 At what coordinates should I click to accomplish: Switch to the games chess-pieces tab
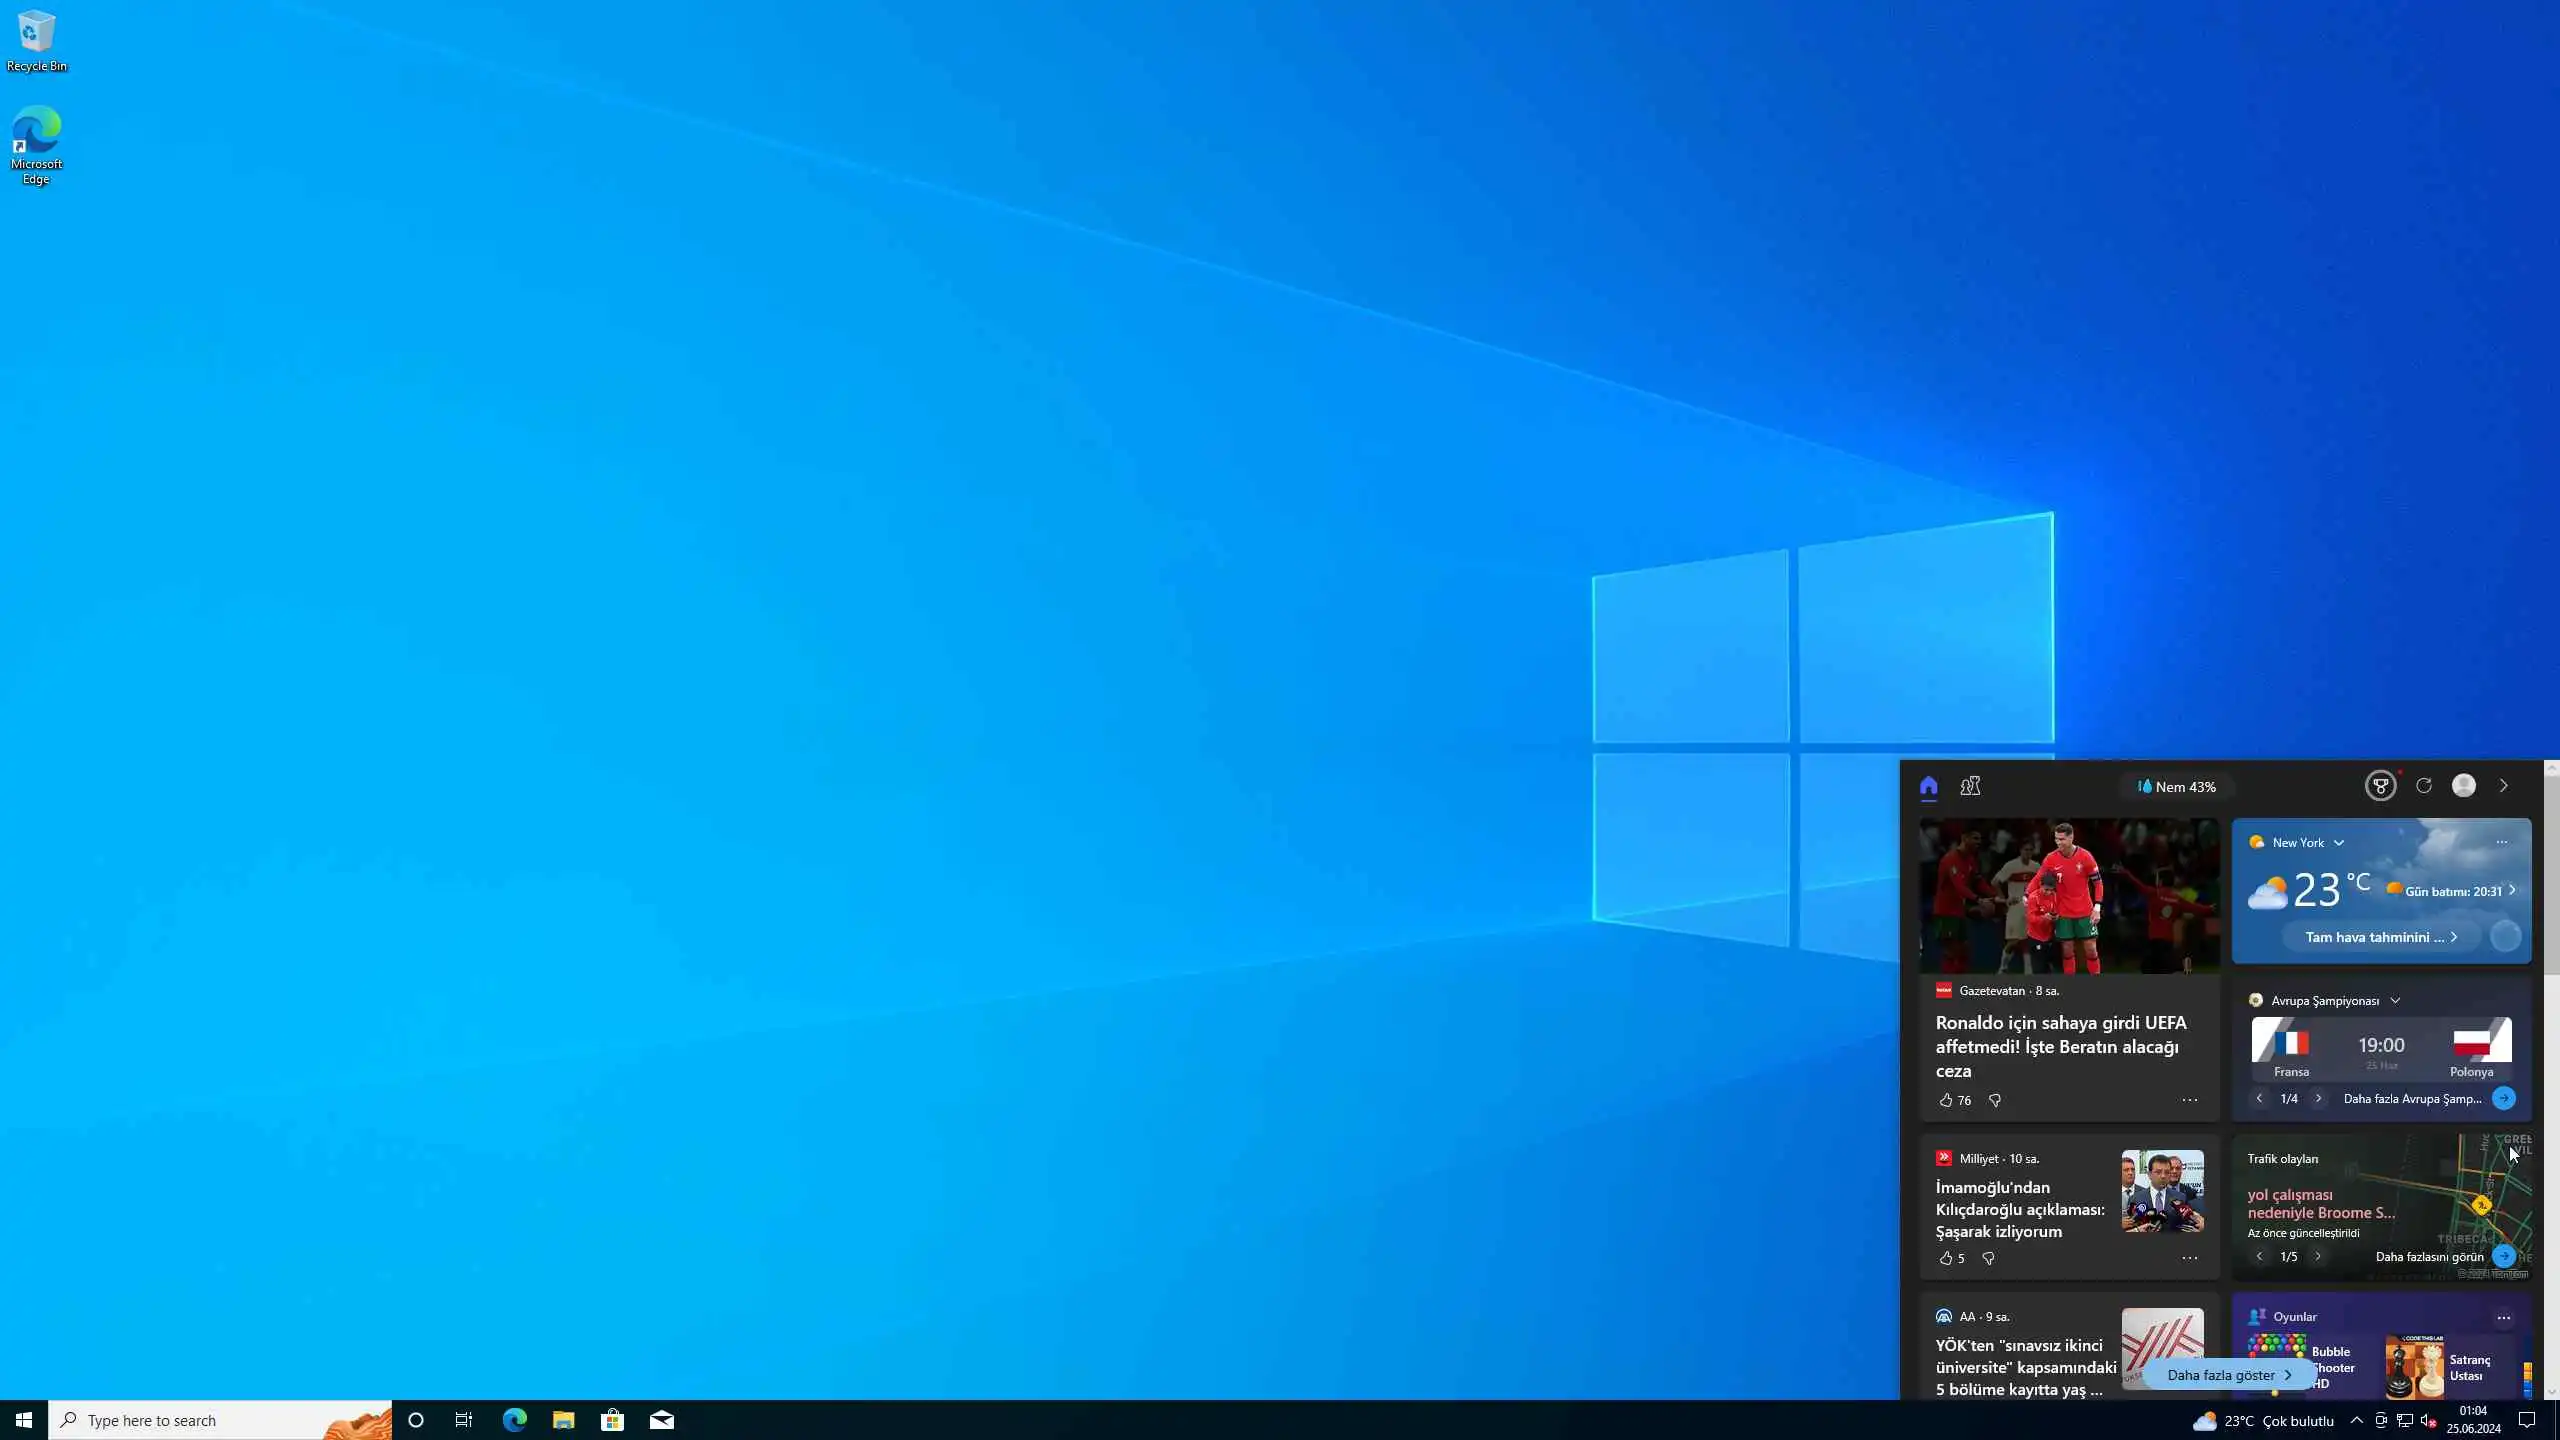(1970, 786)
